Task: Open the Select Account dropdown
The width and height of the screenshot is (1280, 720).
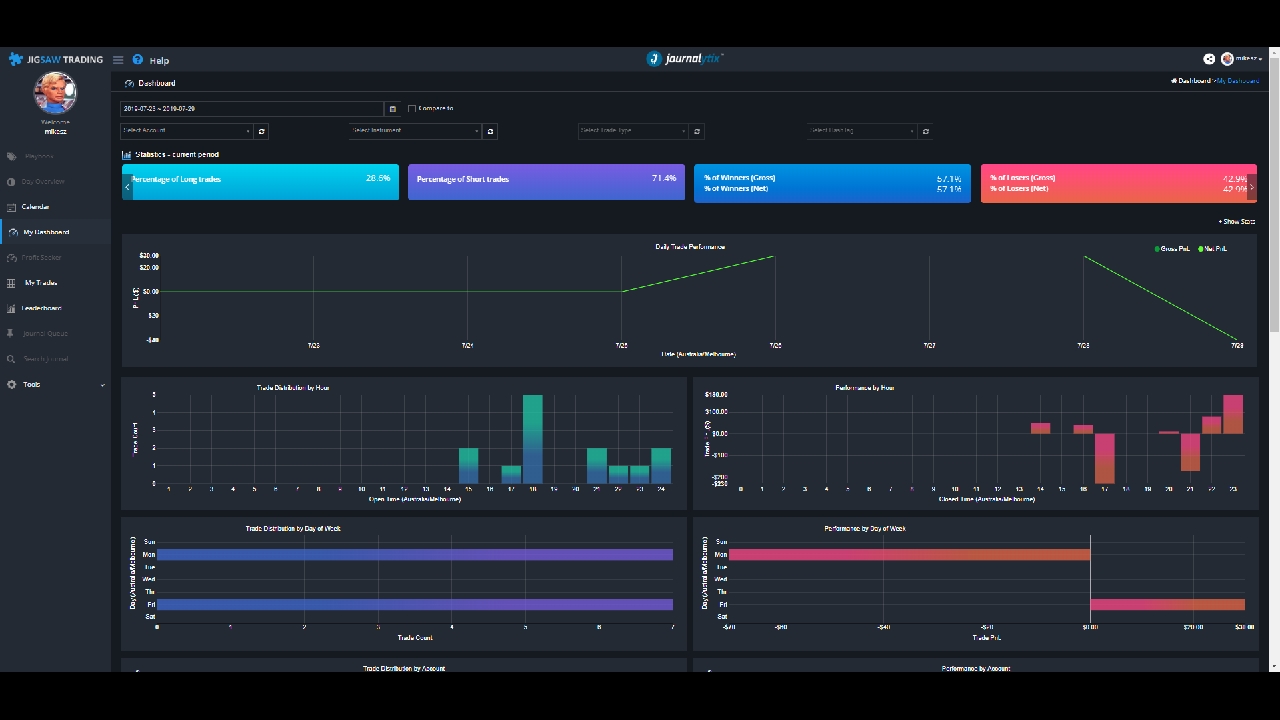Action: tap(187, 131)
